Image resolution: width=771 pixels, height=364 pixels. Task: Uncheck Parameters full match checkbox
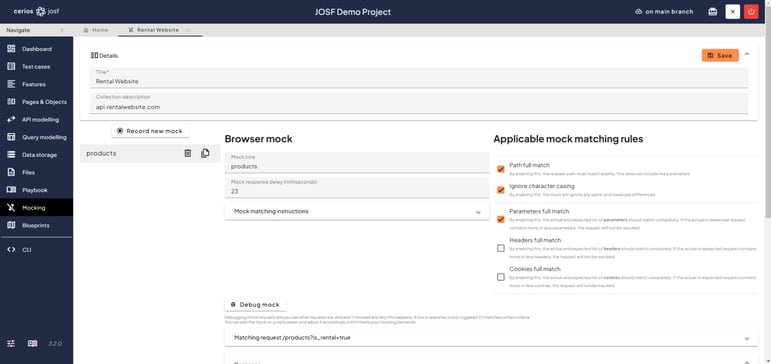pos(501,219)
